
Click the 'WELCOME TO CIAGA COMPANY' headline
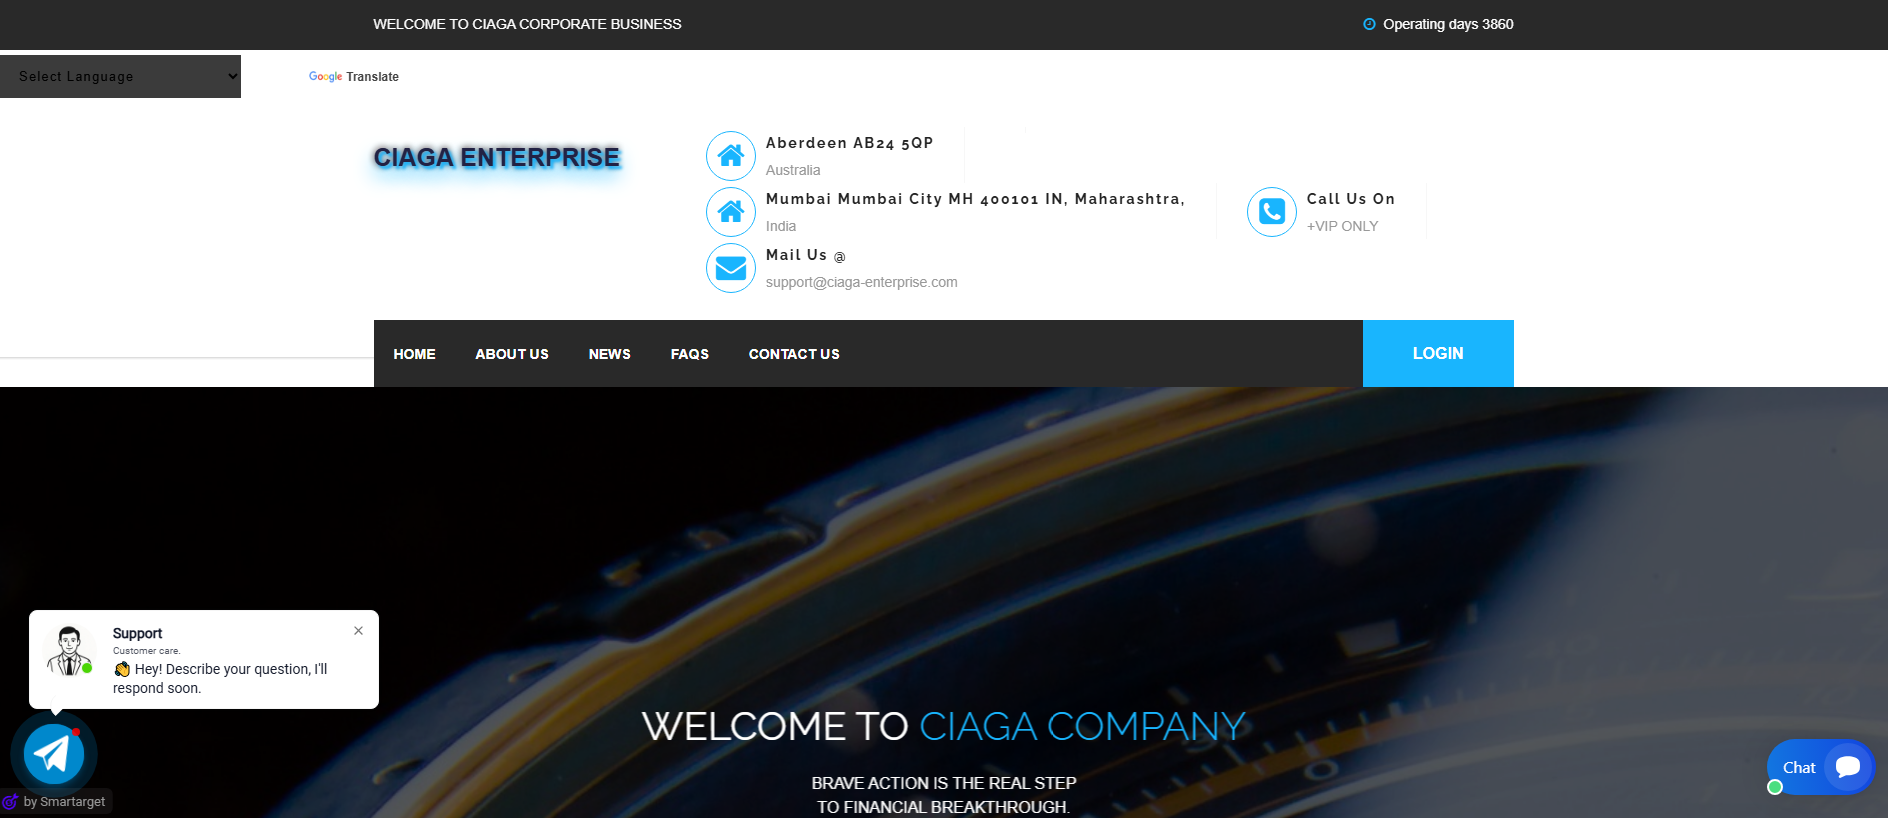944,726
